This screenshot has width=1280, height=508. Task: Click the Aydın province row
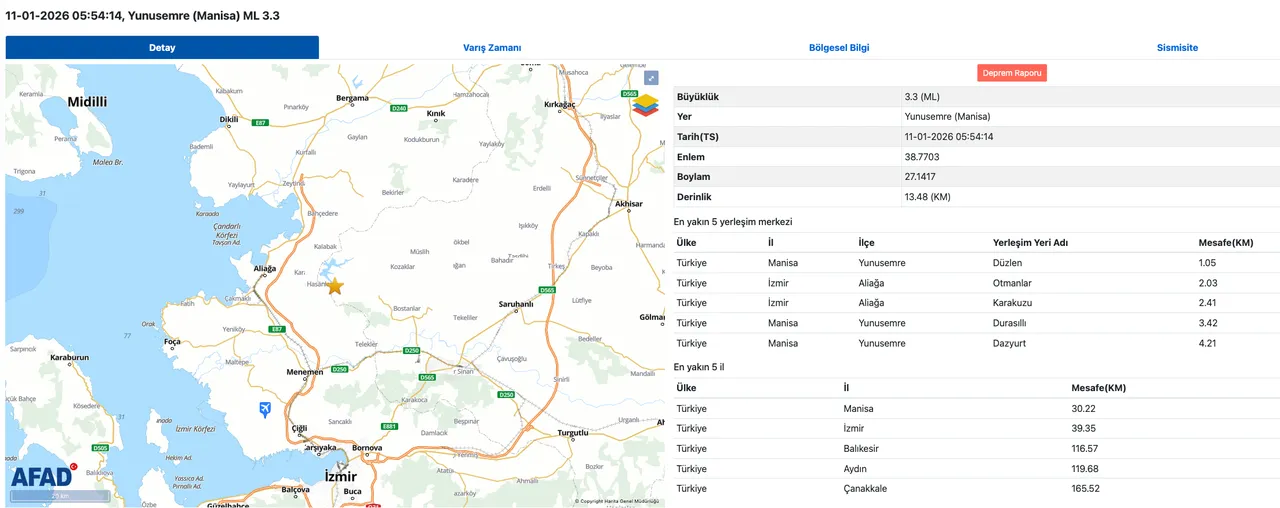pos(976,468)
